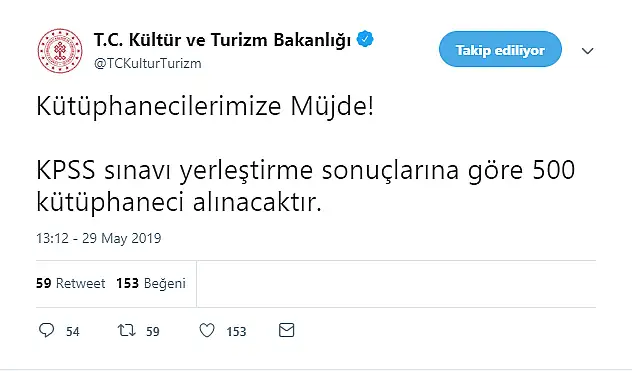Click the kütüphaneci alınacaktır text line
Viewport: 632px width, 371px height.
coord(179,202)
